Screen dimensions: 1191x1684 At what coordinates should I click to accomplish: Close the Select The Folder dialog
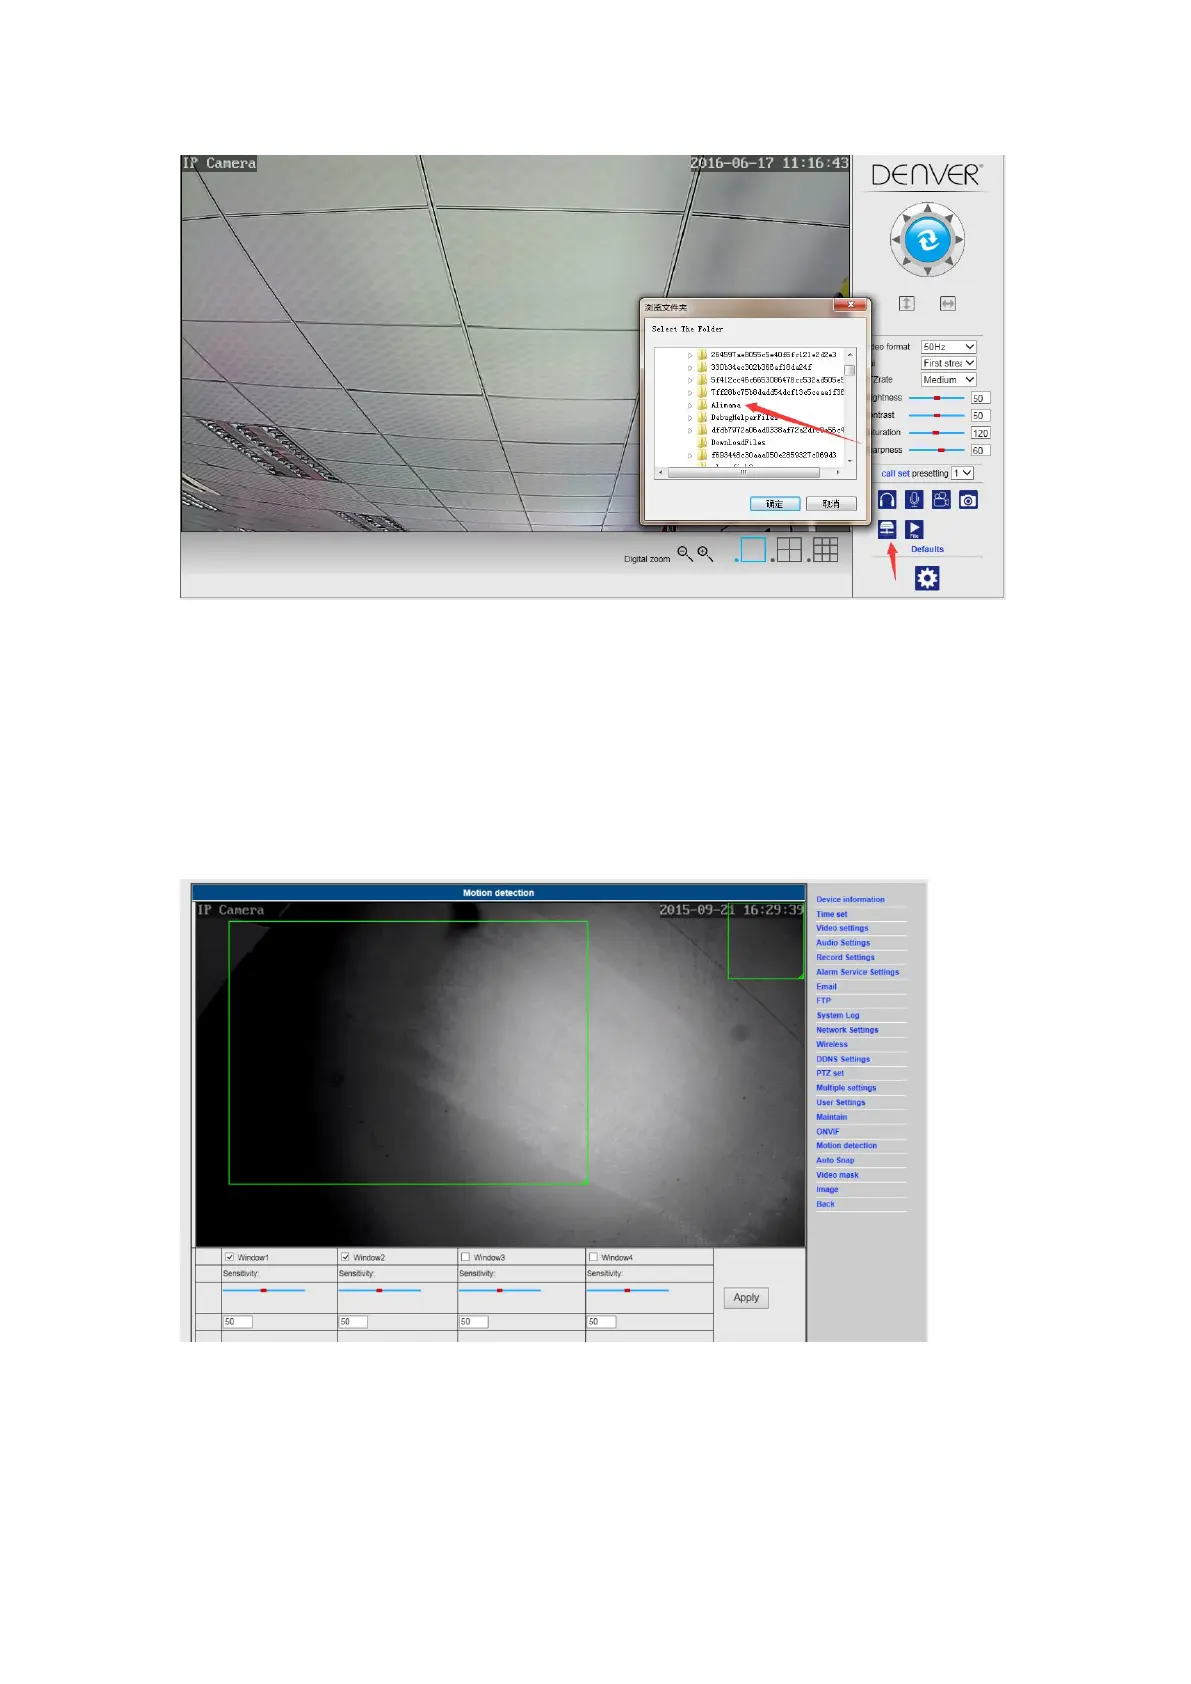coord(850,305)
